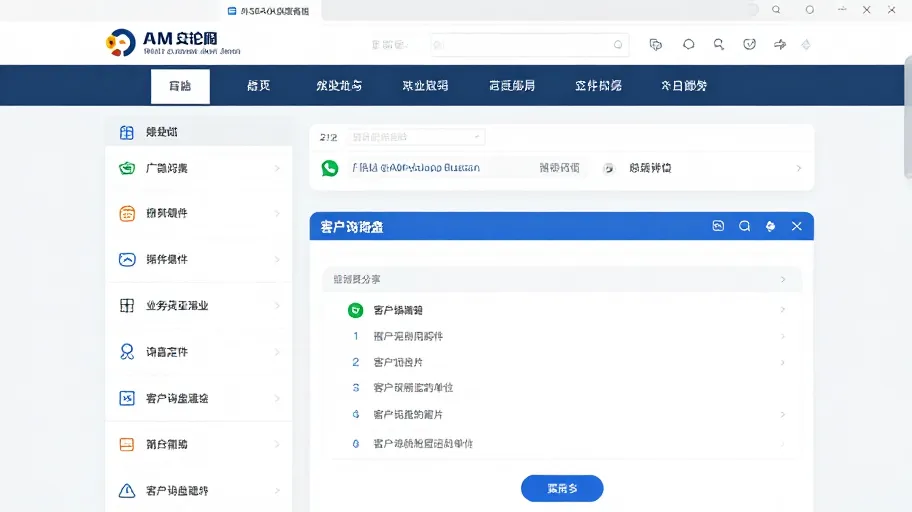Expand the award ribbon row's chevron in the sidebar
Screen dimensions: 912x512
coord(277,352)
